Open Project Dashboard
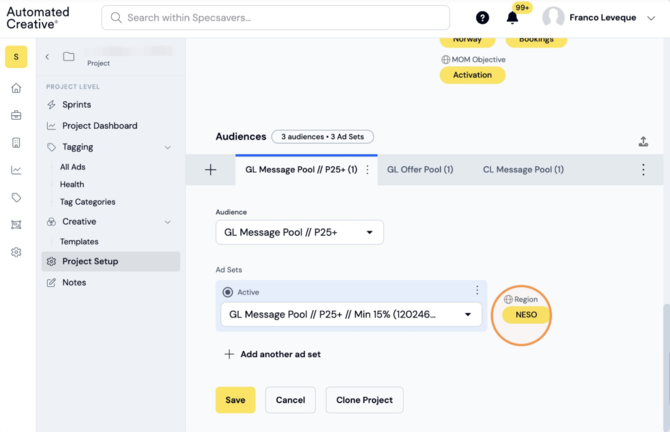This screenshot has width=670, height=432. [100, 126]
